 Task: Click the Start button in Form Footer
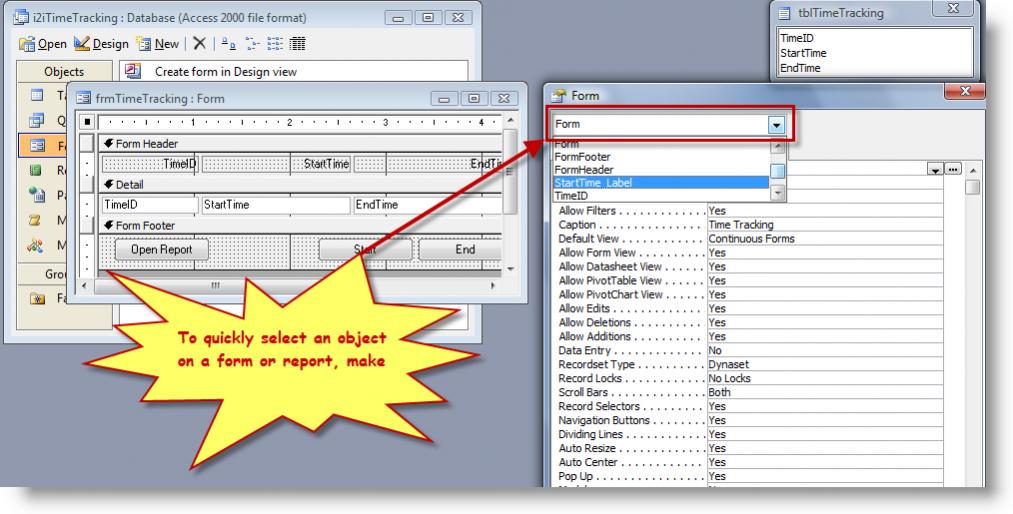tap(365, 250)
